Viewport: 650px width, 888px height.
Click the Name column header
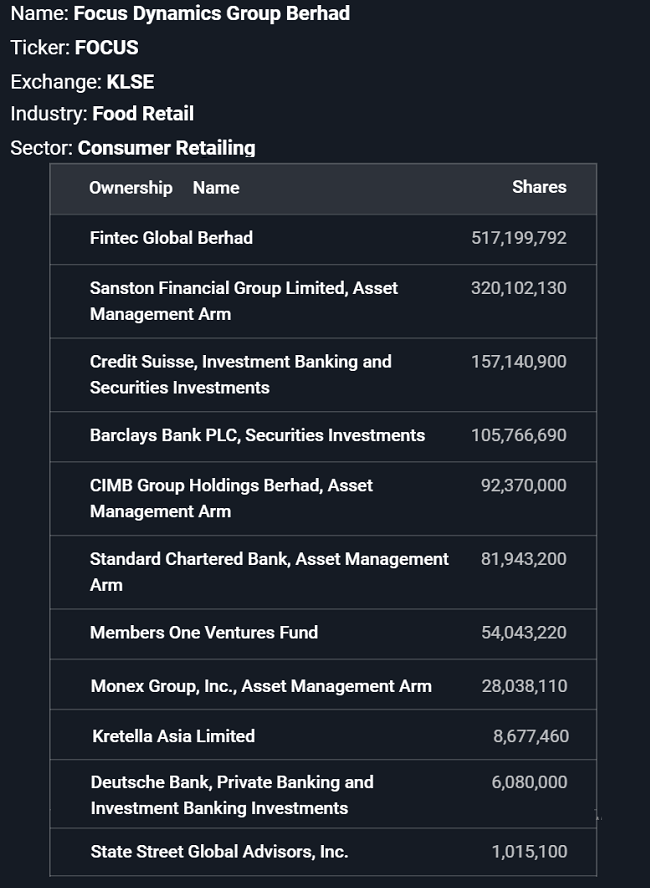(216, 187)
